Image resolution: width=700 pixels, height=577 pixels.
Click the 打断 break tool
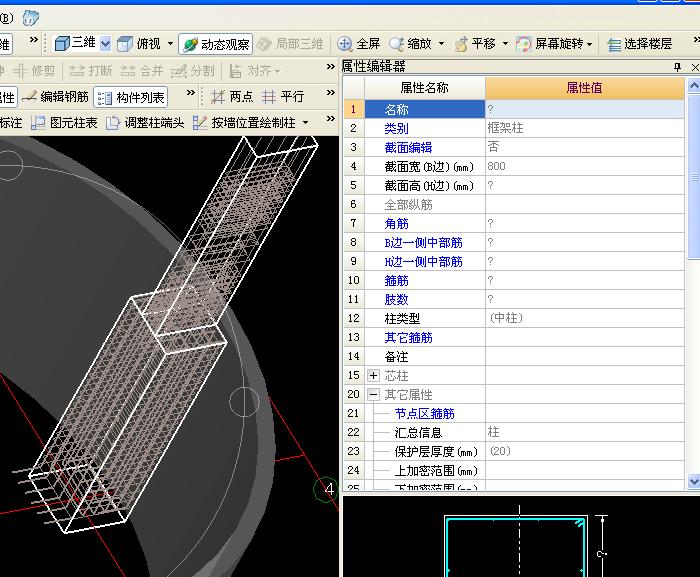[x=91, y=71]
